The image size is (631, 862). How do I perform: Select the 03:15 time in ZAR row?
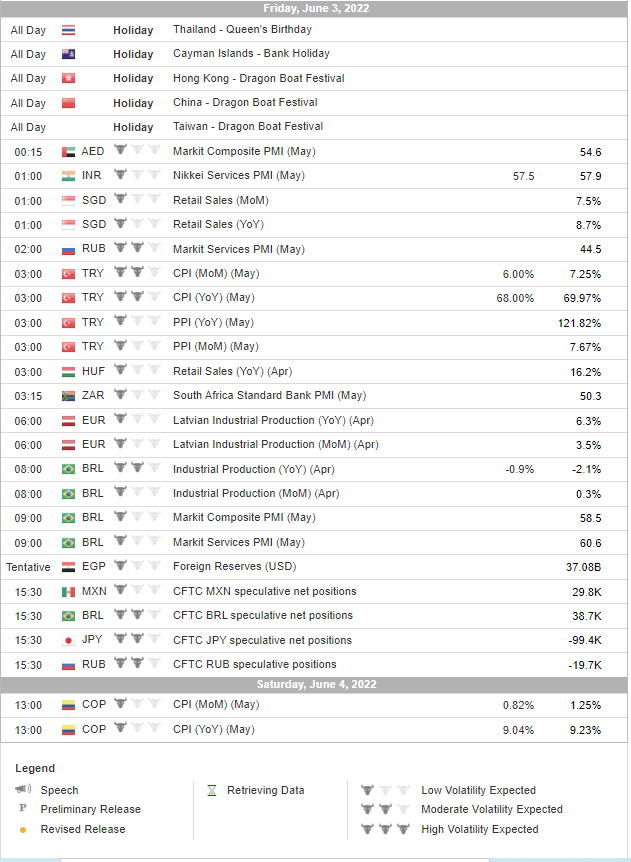coord(28,396)
